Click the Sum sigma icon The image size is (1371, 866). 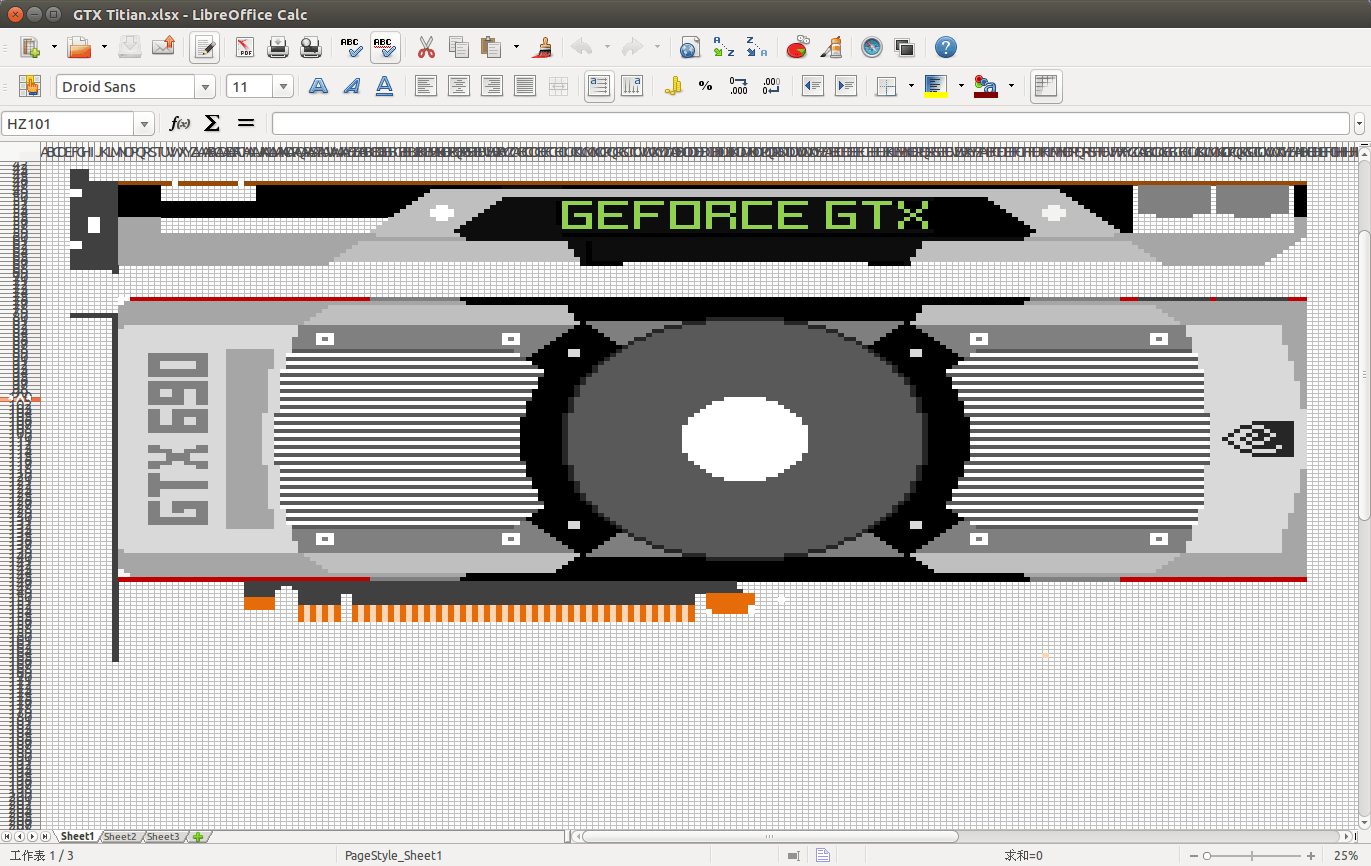212,124
